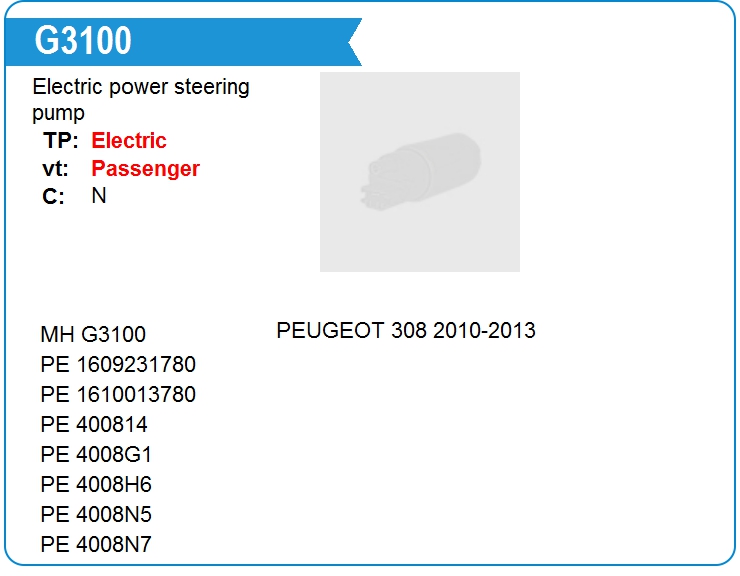Click reference number PE 400814
The image size is (740, 576).
tap(94, 424)
